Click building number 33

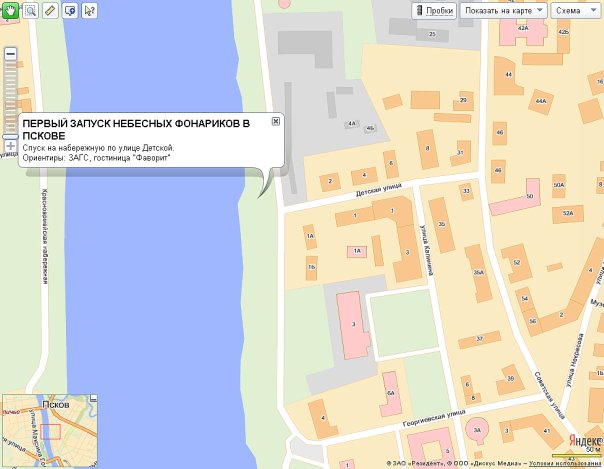pyautogui.click(x=466, y=191)
